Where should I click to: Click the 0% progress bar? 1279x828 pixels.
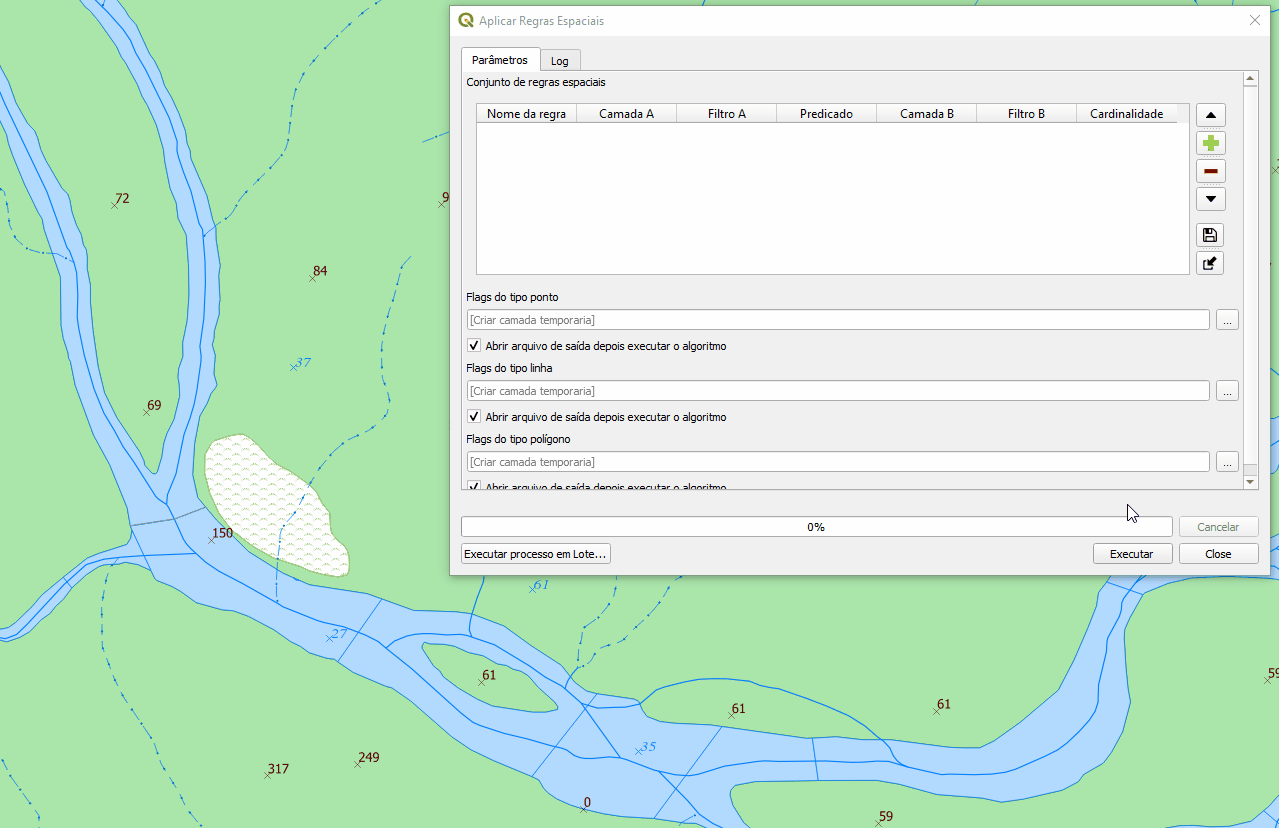click(x=816, y=527)
